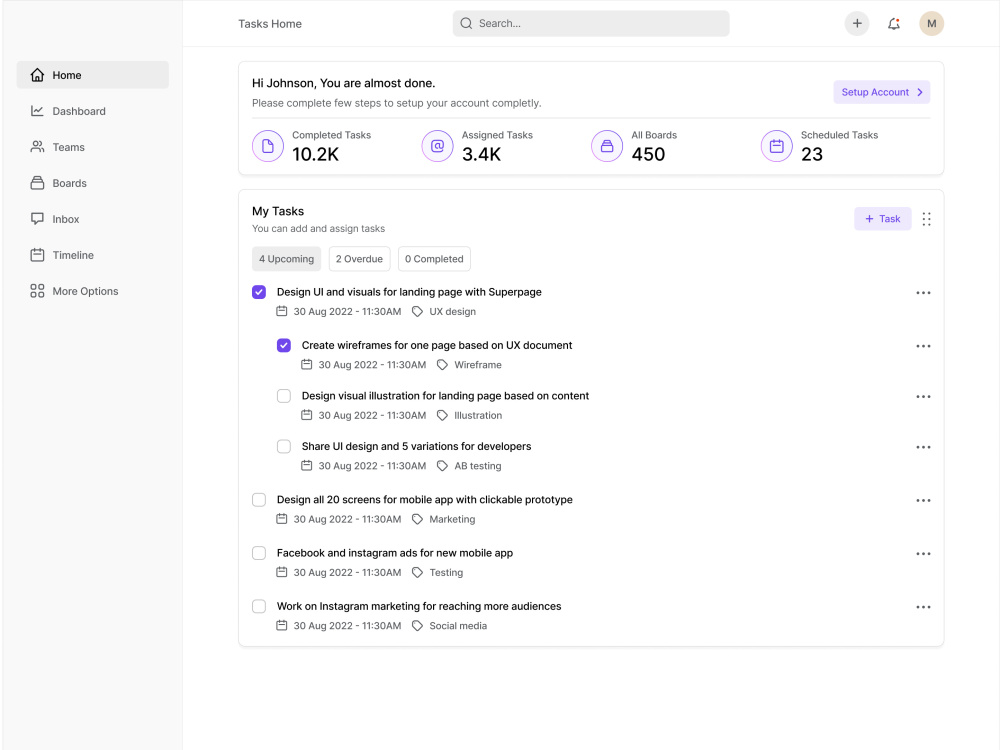The width and height of the screenshot is (1000, 750).
Task: Open the notifications bell icon
Action: click(893, 24)
